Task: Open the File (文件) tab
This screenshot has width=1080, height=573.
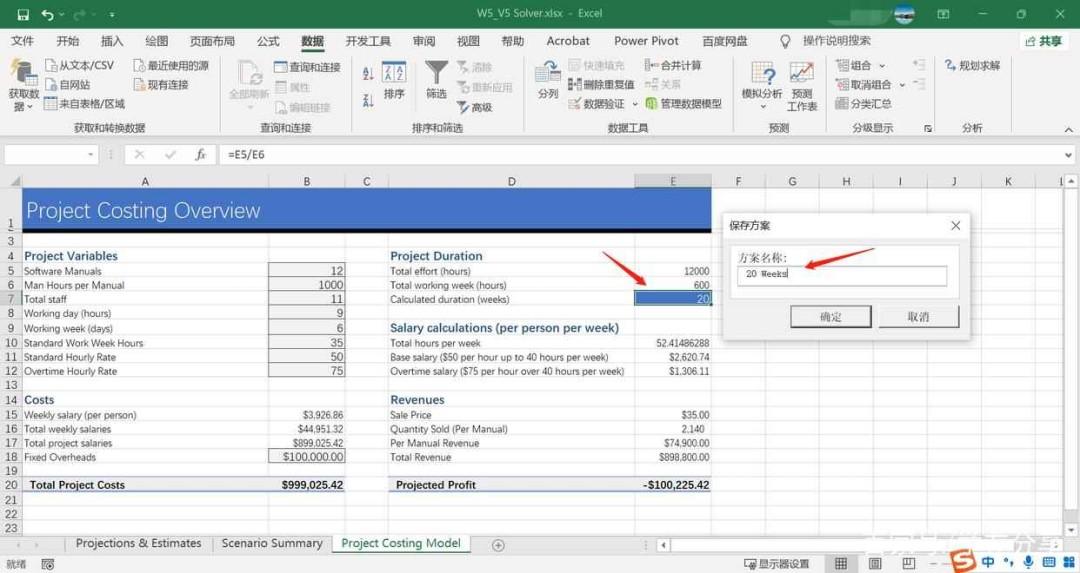Action: tap(23, 41)
